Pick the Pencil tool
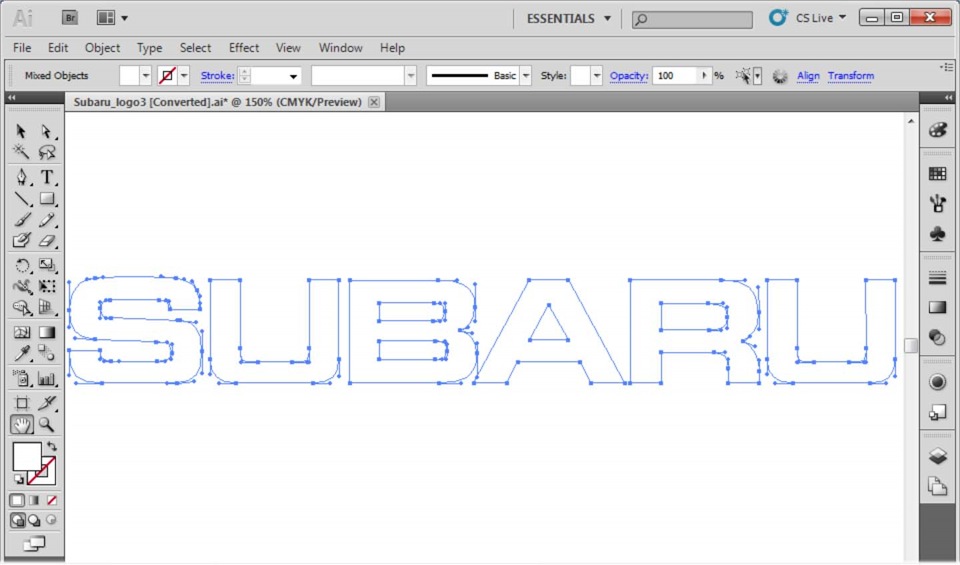960x565 pixels. click(x=47, y=220)
